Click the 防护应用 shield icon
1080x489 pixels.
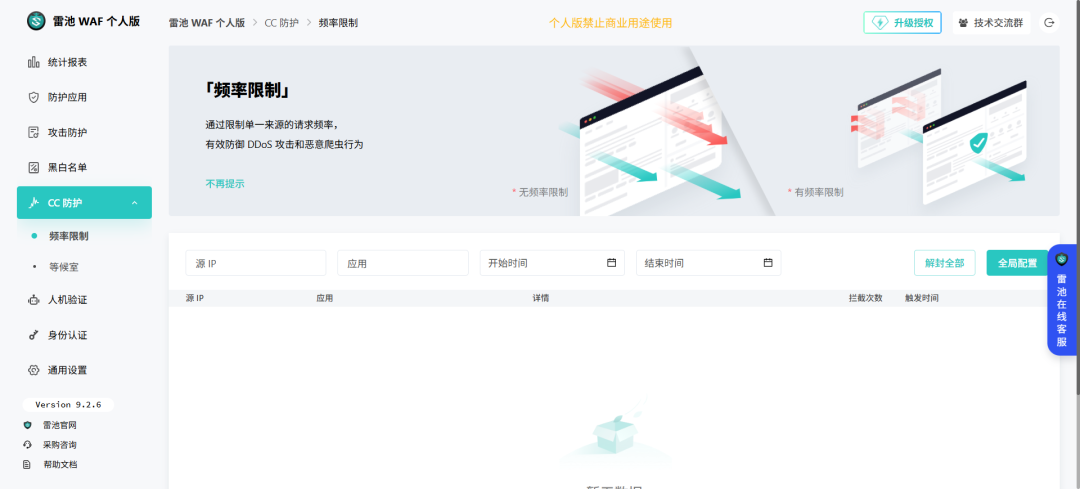pos(34,98)
